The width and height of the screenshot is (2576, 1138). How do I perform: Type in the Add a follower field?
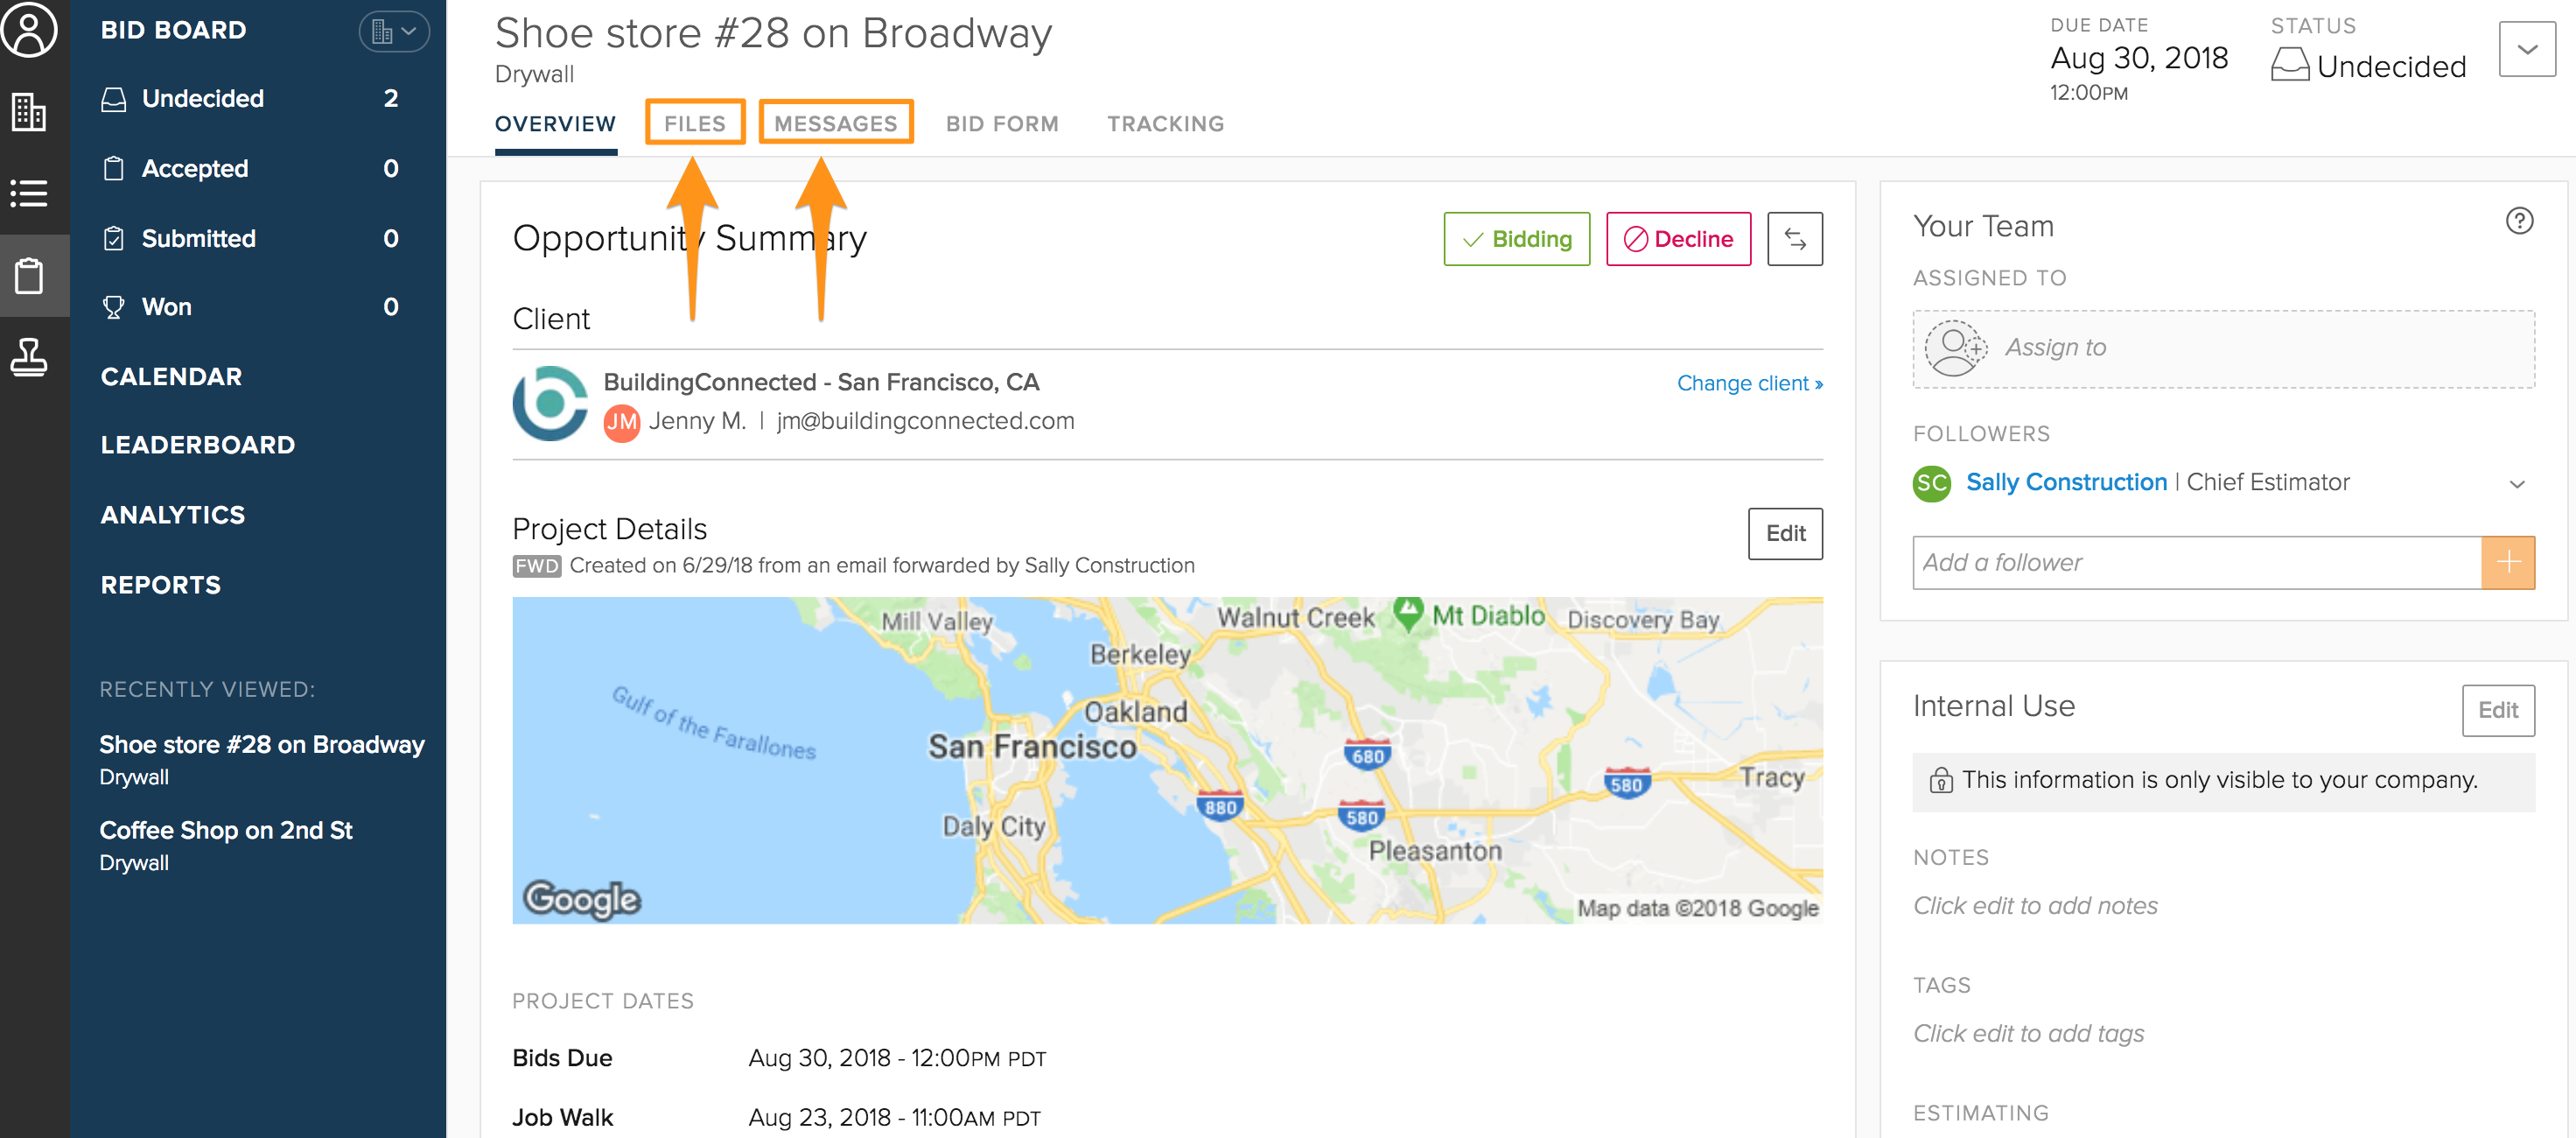click(x=2196, y=562)
